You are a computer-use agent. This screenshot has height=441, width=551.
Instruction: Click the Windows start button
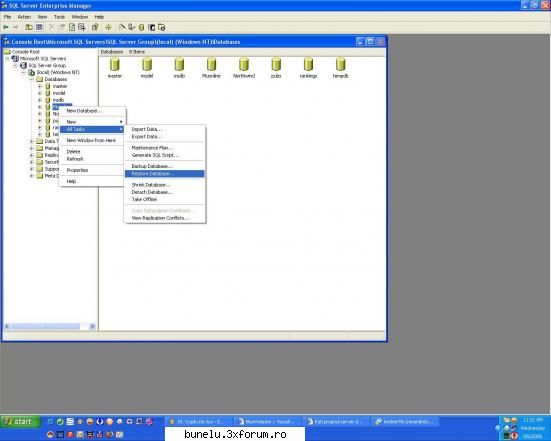click(x=20, y=421)
